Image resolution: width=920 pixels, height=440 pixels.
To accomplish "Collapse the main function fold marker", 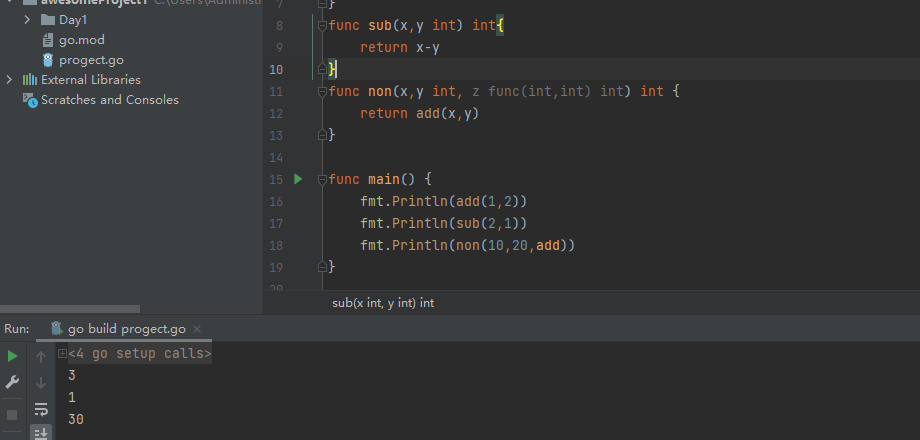I will coord(322,180).
